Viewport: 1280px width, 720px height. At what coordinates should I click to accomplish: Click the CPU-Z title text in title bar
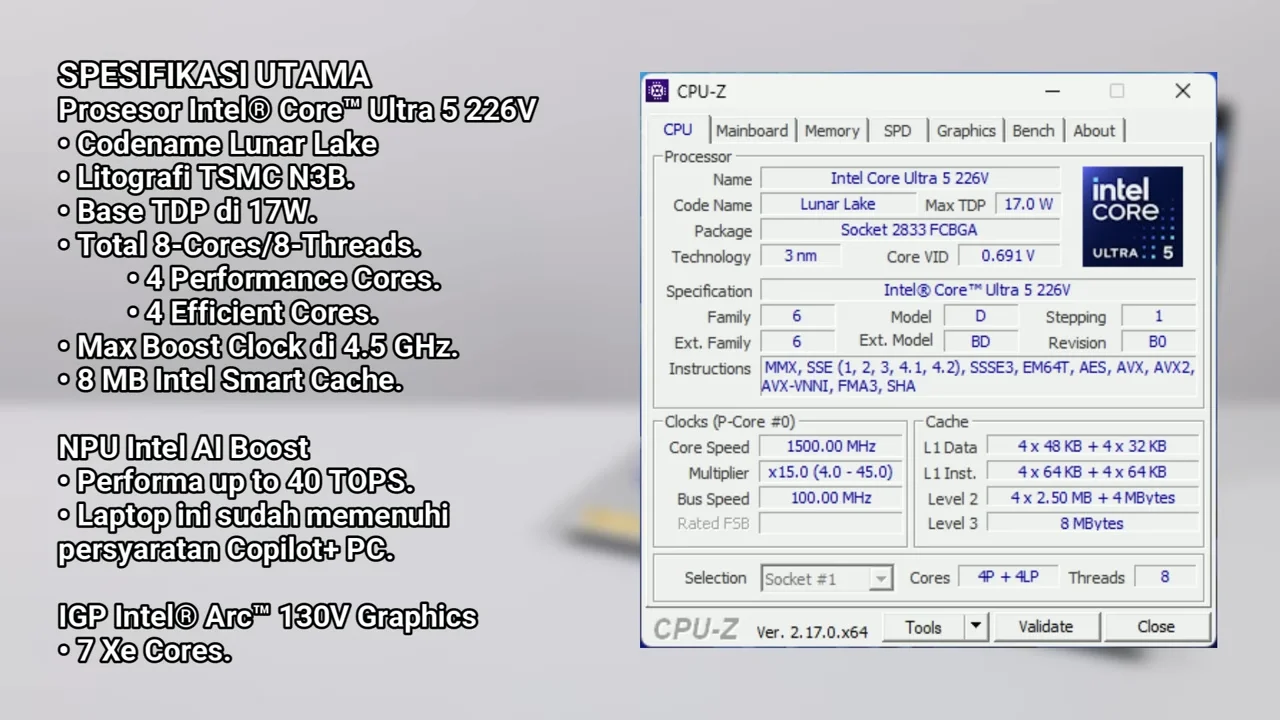click(x=701, y=91)
